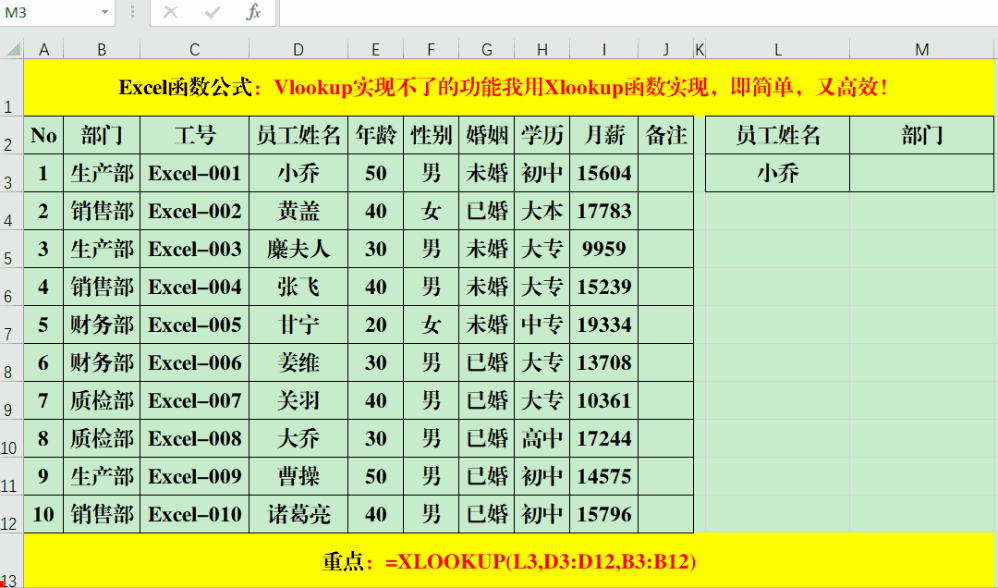Click the 月薪 header cell of the data table
The width and height of the screenshot is (998, 588).
point(602,135)
